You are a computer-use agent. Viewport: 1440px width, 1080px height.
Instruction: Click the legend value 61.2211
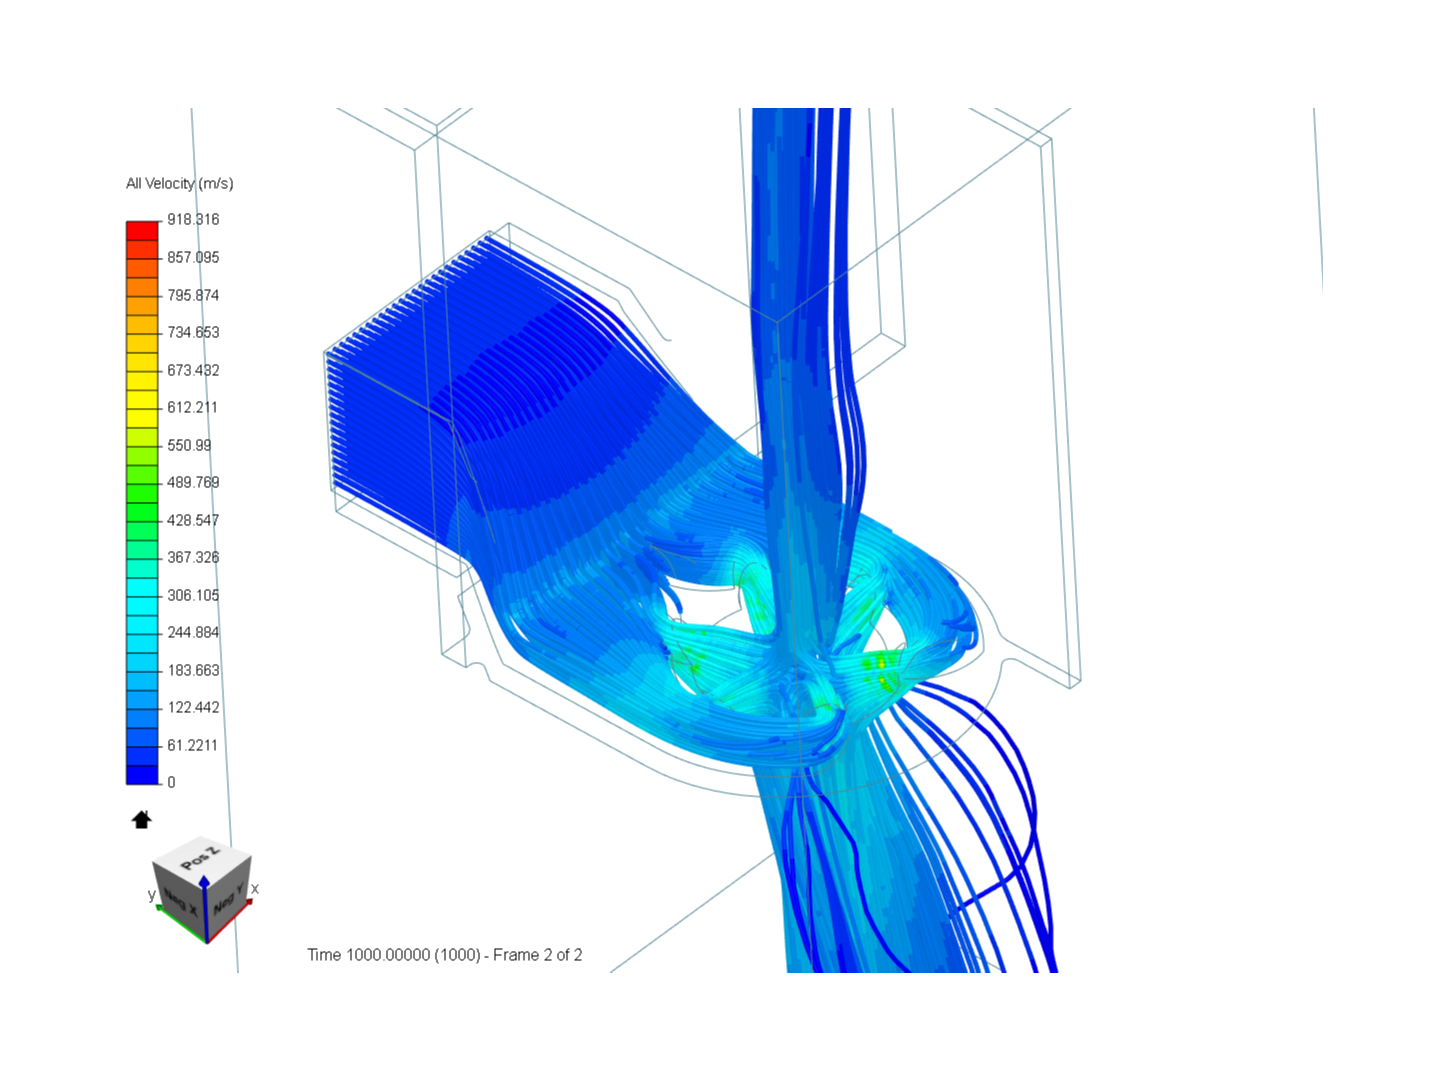pos(192,745)
